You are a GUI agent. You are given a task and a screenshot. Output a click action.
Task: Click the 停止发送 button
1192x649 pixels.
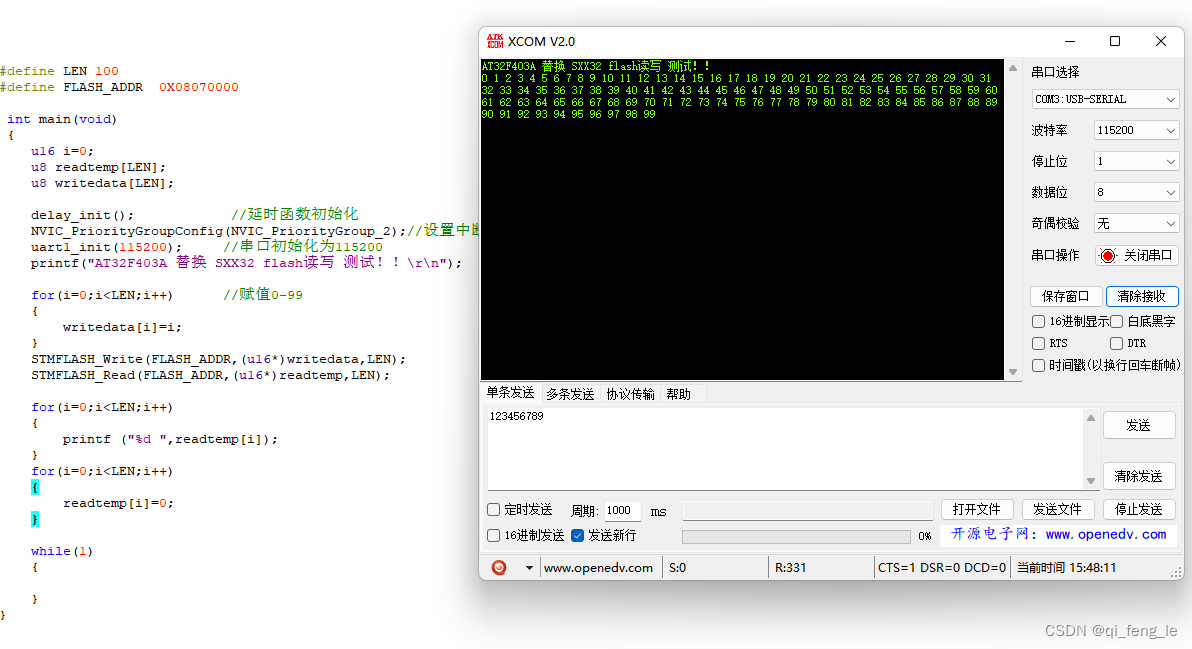coord(1139,509)
